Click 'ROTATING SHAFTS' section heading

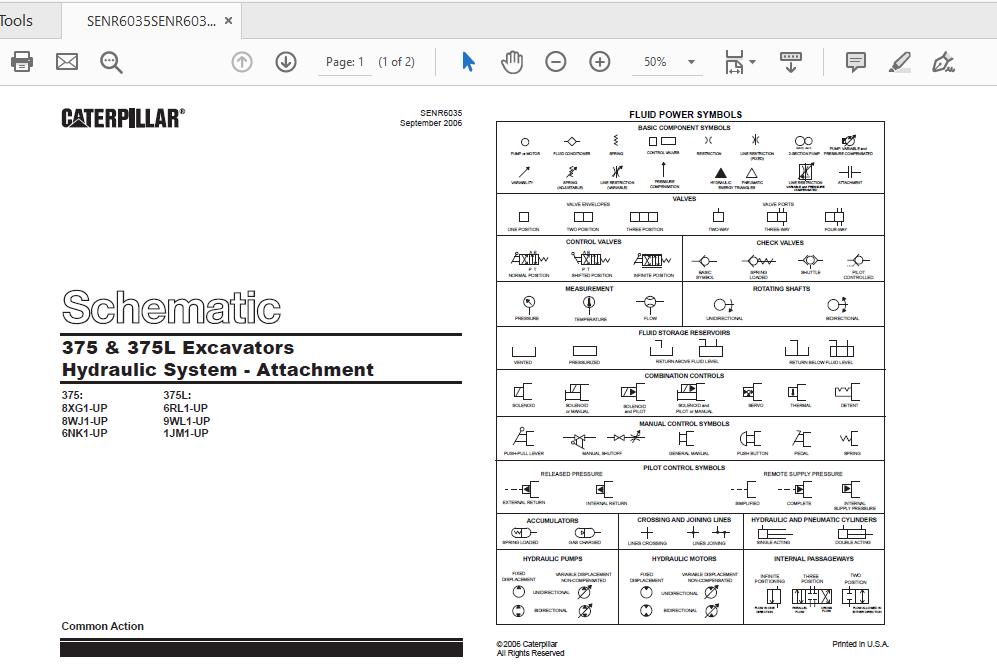781,289
